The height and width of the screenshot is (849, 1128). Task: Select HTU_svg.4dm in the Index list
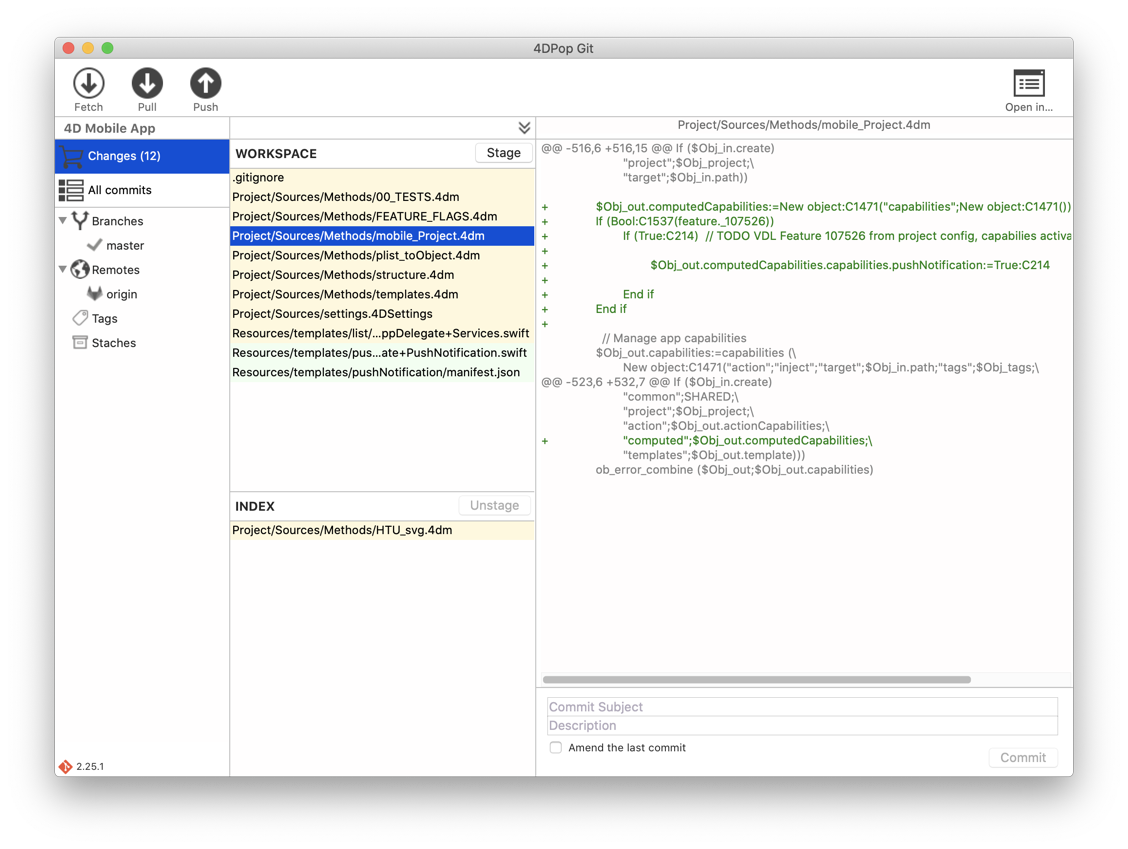[342, 530]
